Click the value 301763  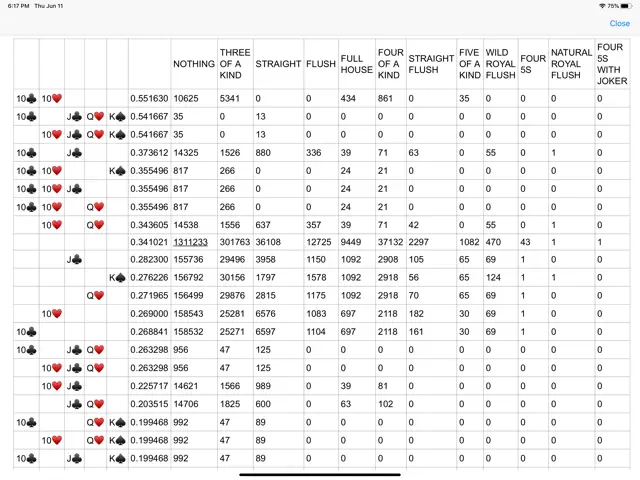235,242
